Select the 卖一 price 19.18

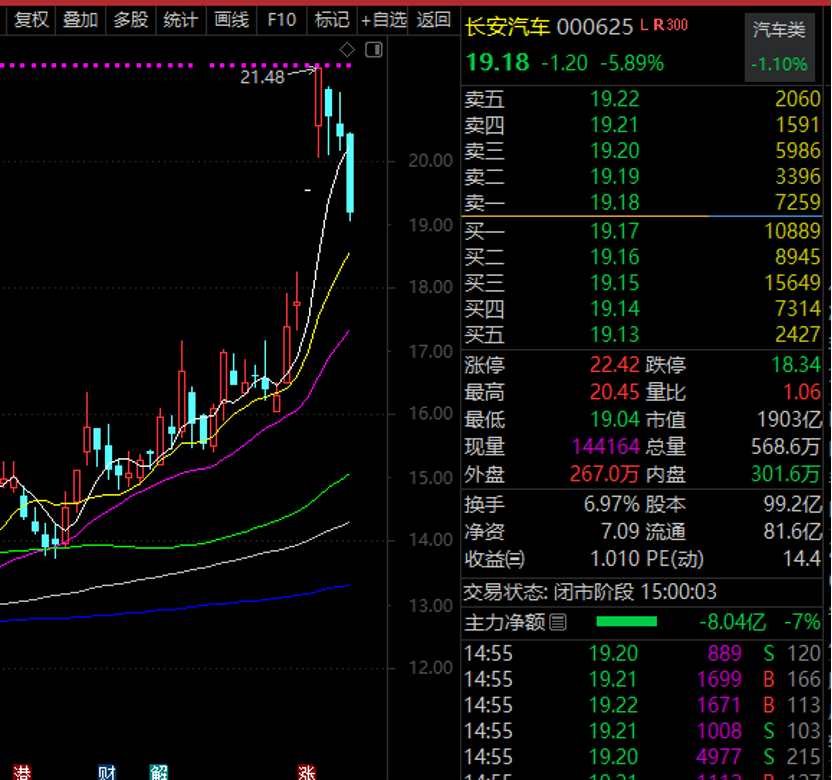point(615,202)
